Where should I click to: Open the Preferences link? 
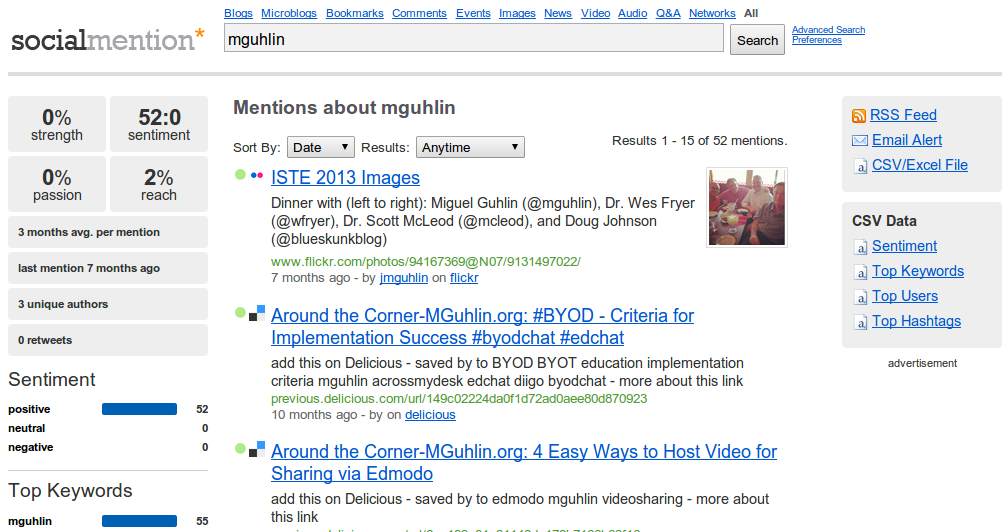[x=817, y=40]
